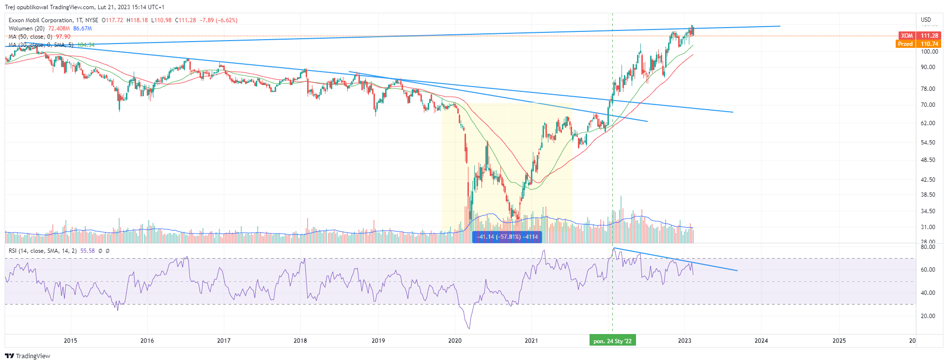This screenshot has width=948, height=364.
Task: Click the '38.50' price axis label
Action: (x=927, y=195)
